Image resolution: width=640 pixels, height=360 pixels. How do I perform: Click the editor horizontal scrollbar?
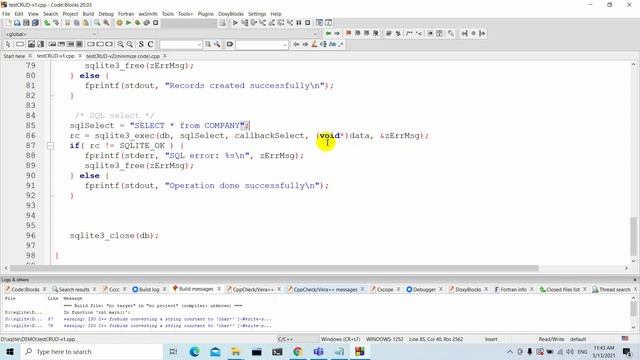click(x=274, y=268)
